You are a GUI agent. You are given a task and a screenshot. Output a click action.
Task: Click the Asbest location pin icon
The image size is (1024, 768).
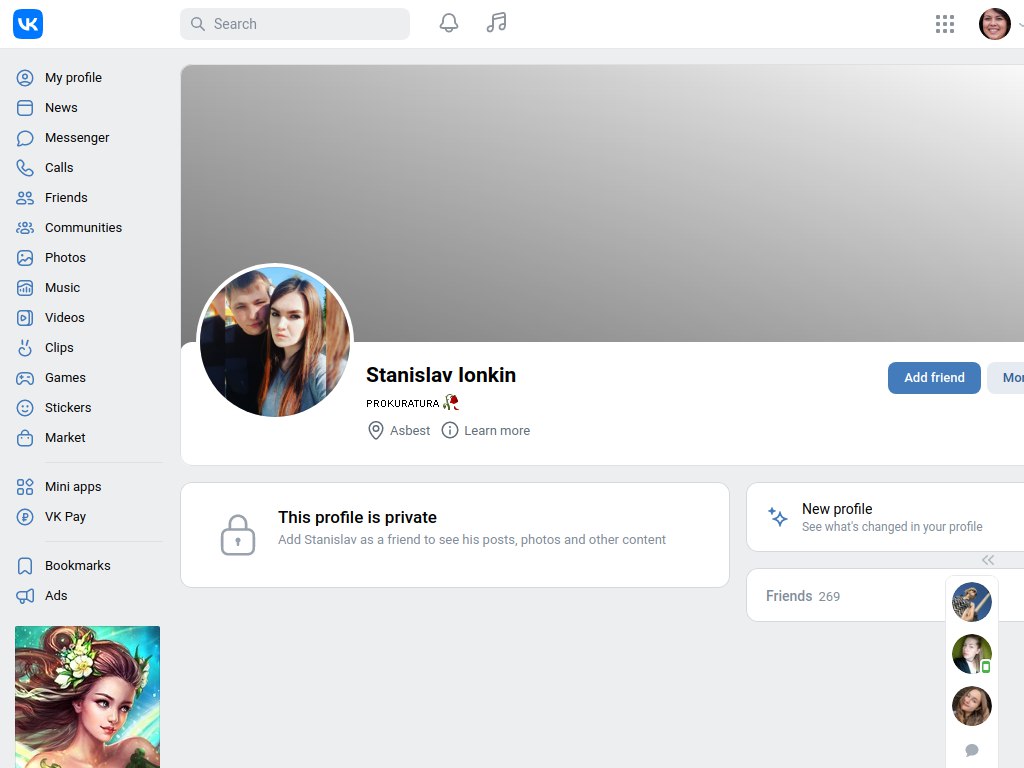click(376, 430)
